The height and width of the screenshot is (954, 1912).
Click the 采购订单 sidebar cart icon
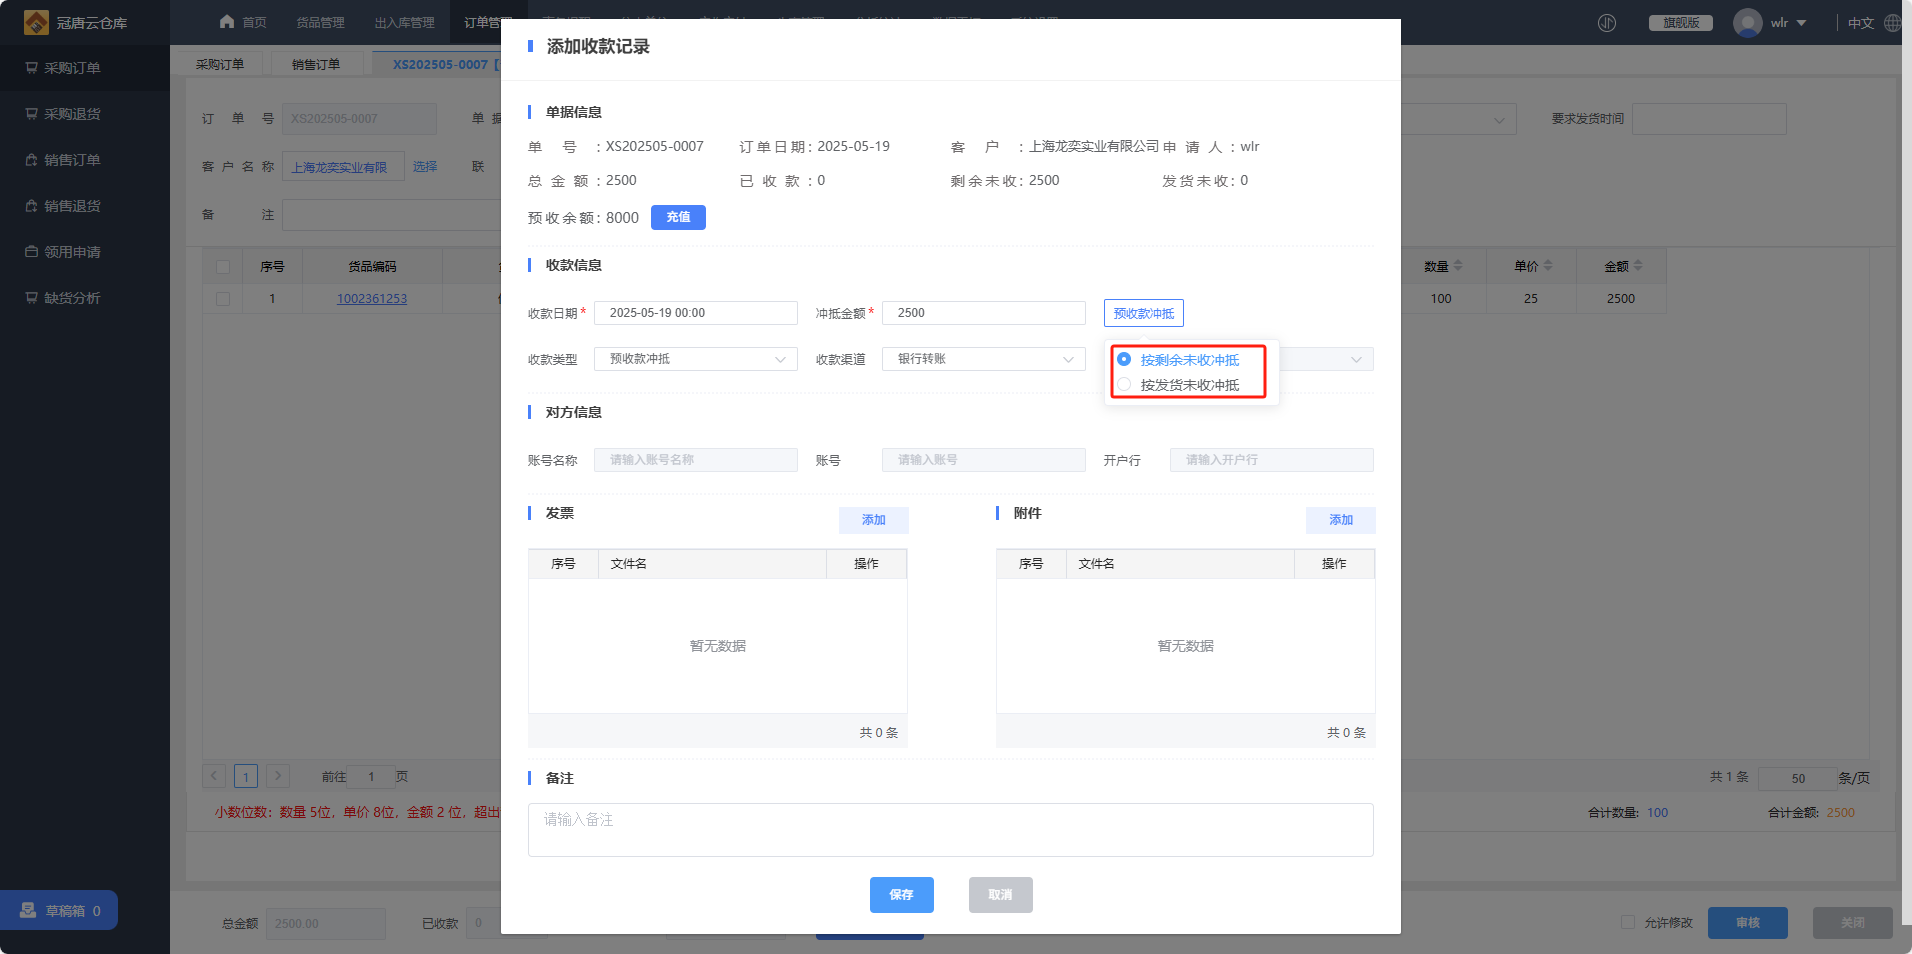coord(32,68)
